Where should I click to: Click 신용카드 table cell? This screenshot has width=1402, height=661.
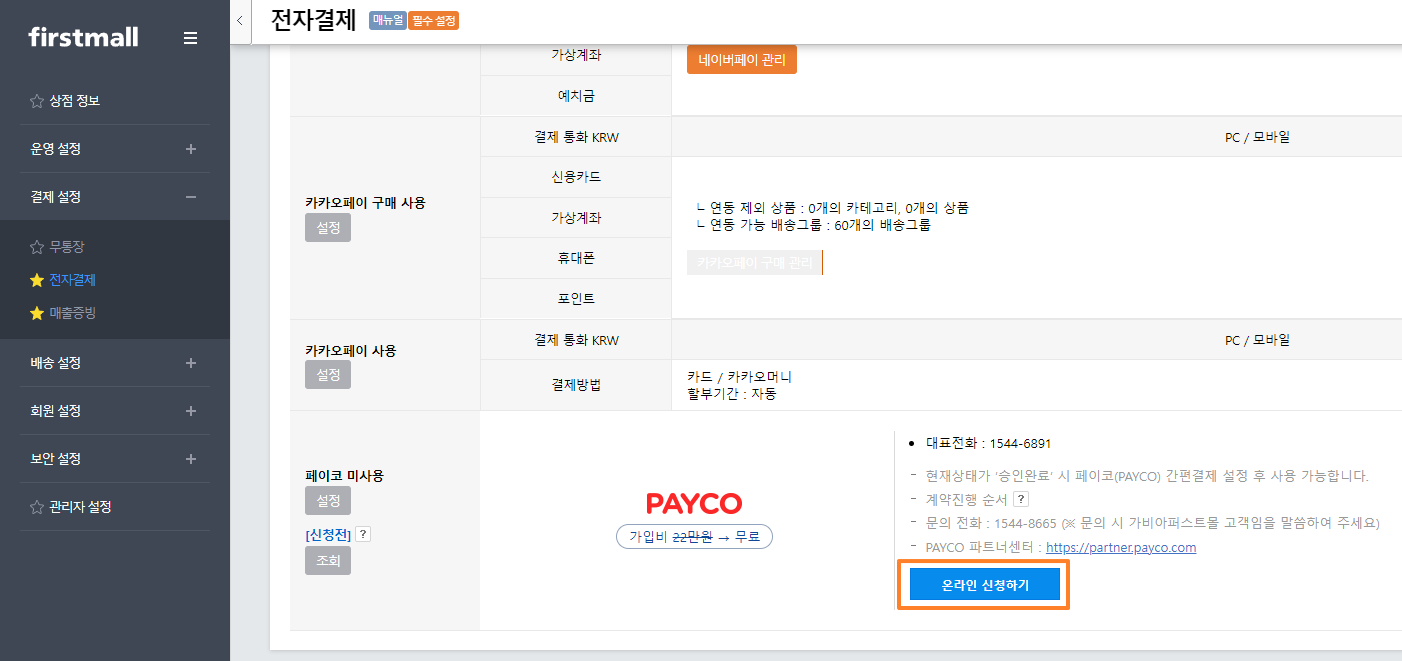pos(576,177)
